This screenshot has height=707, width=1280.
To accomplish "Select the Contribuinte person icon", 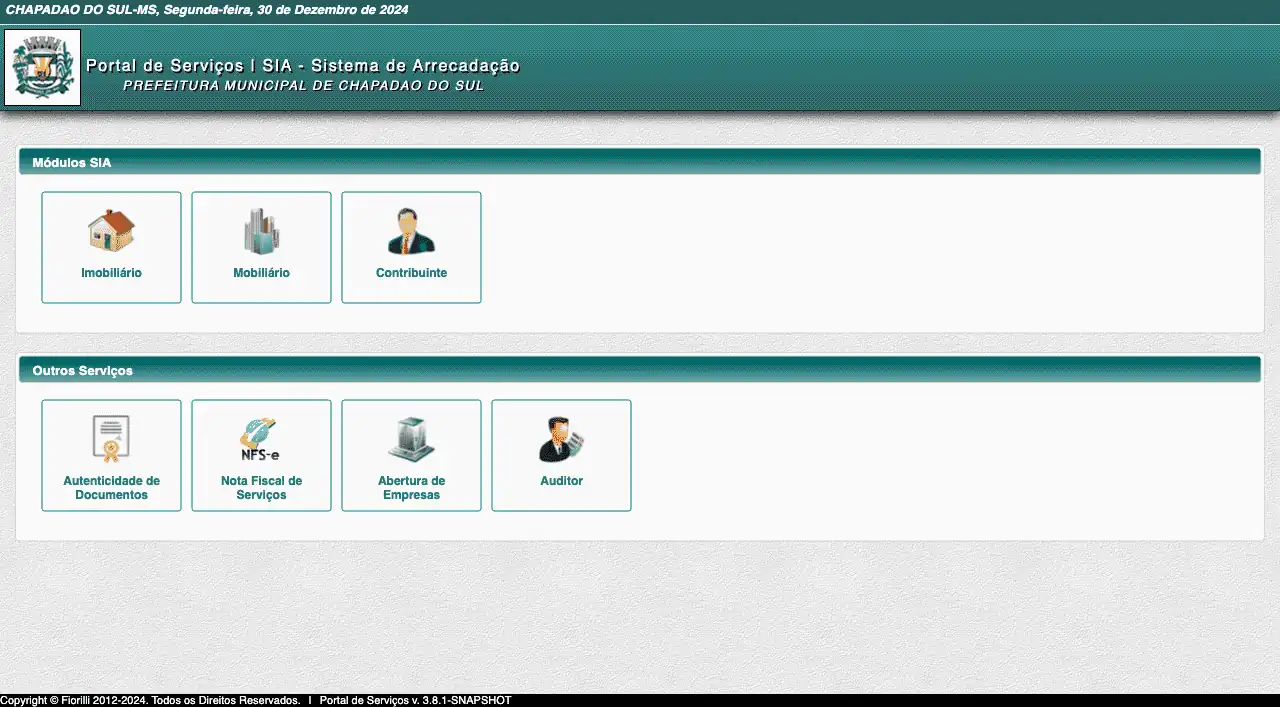I will click(411, 231).
